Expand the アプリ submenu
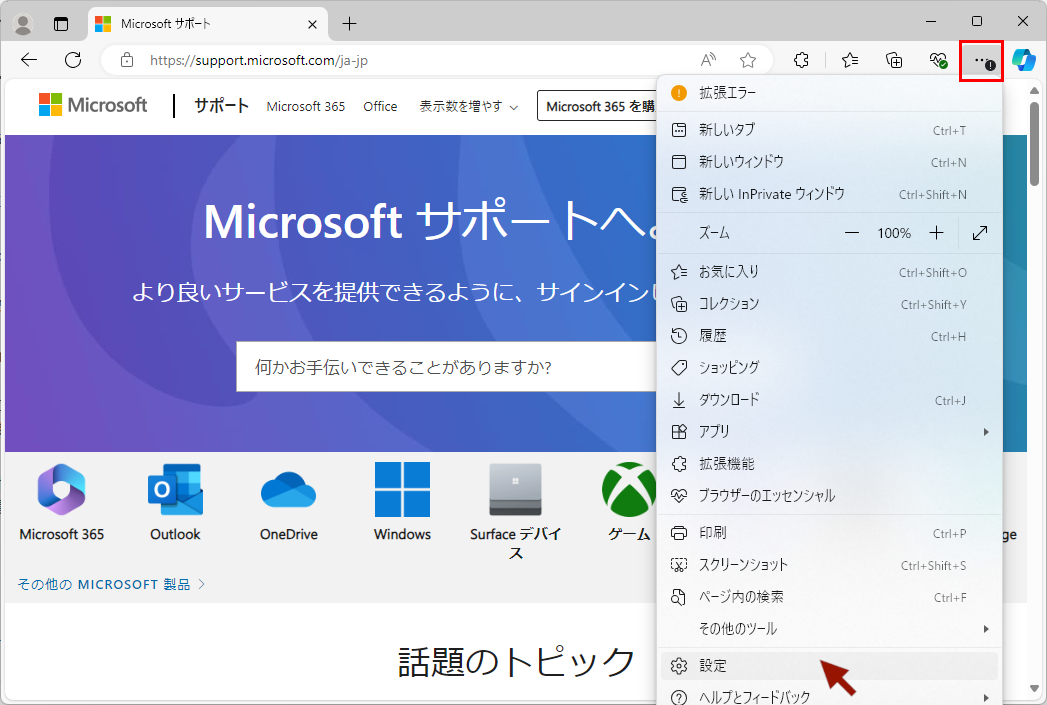This screenshot has width=1047, height=705. pyautogui.click(x=829, y=431)
